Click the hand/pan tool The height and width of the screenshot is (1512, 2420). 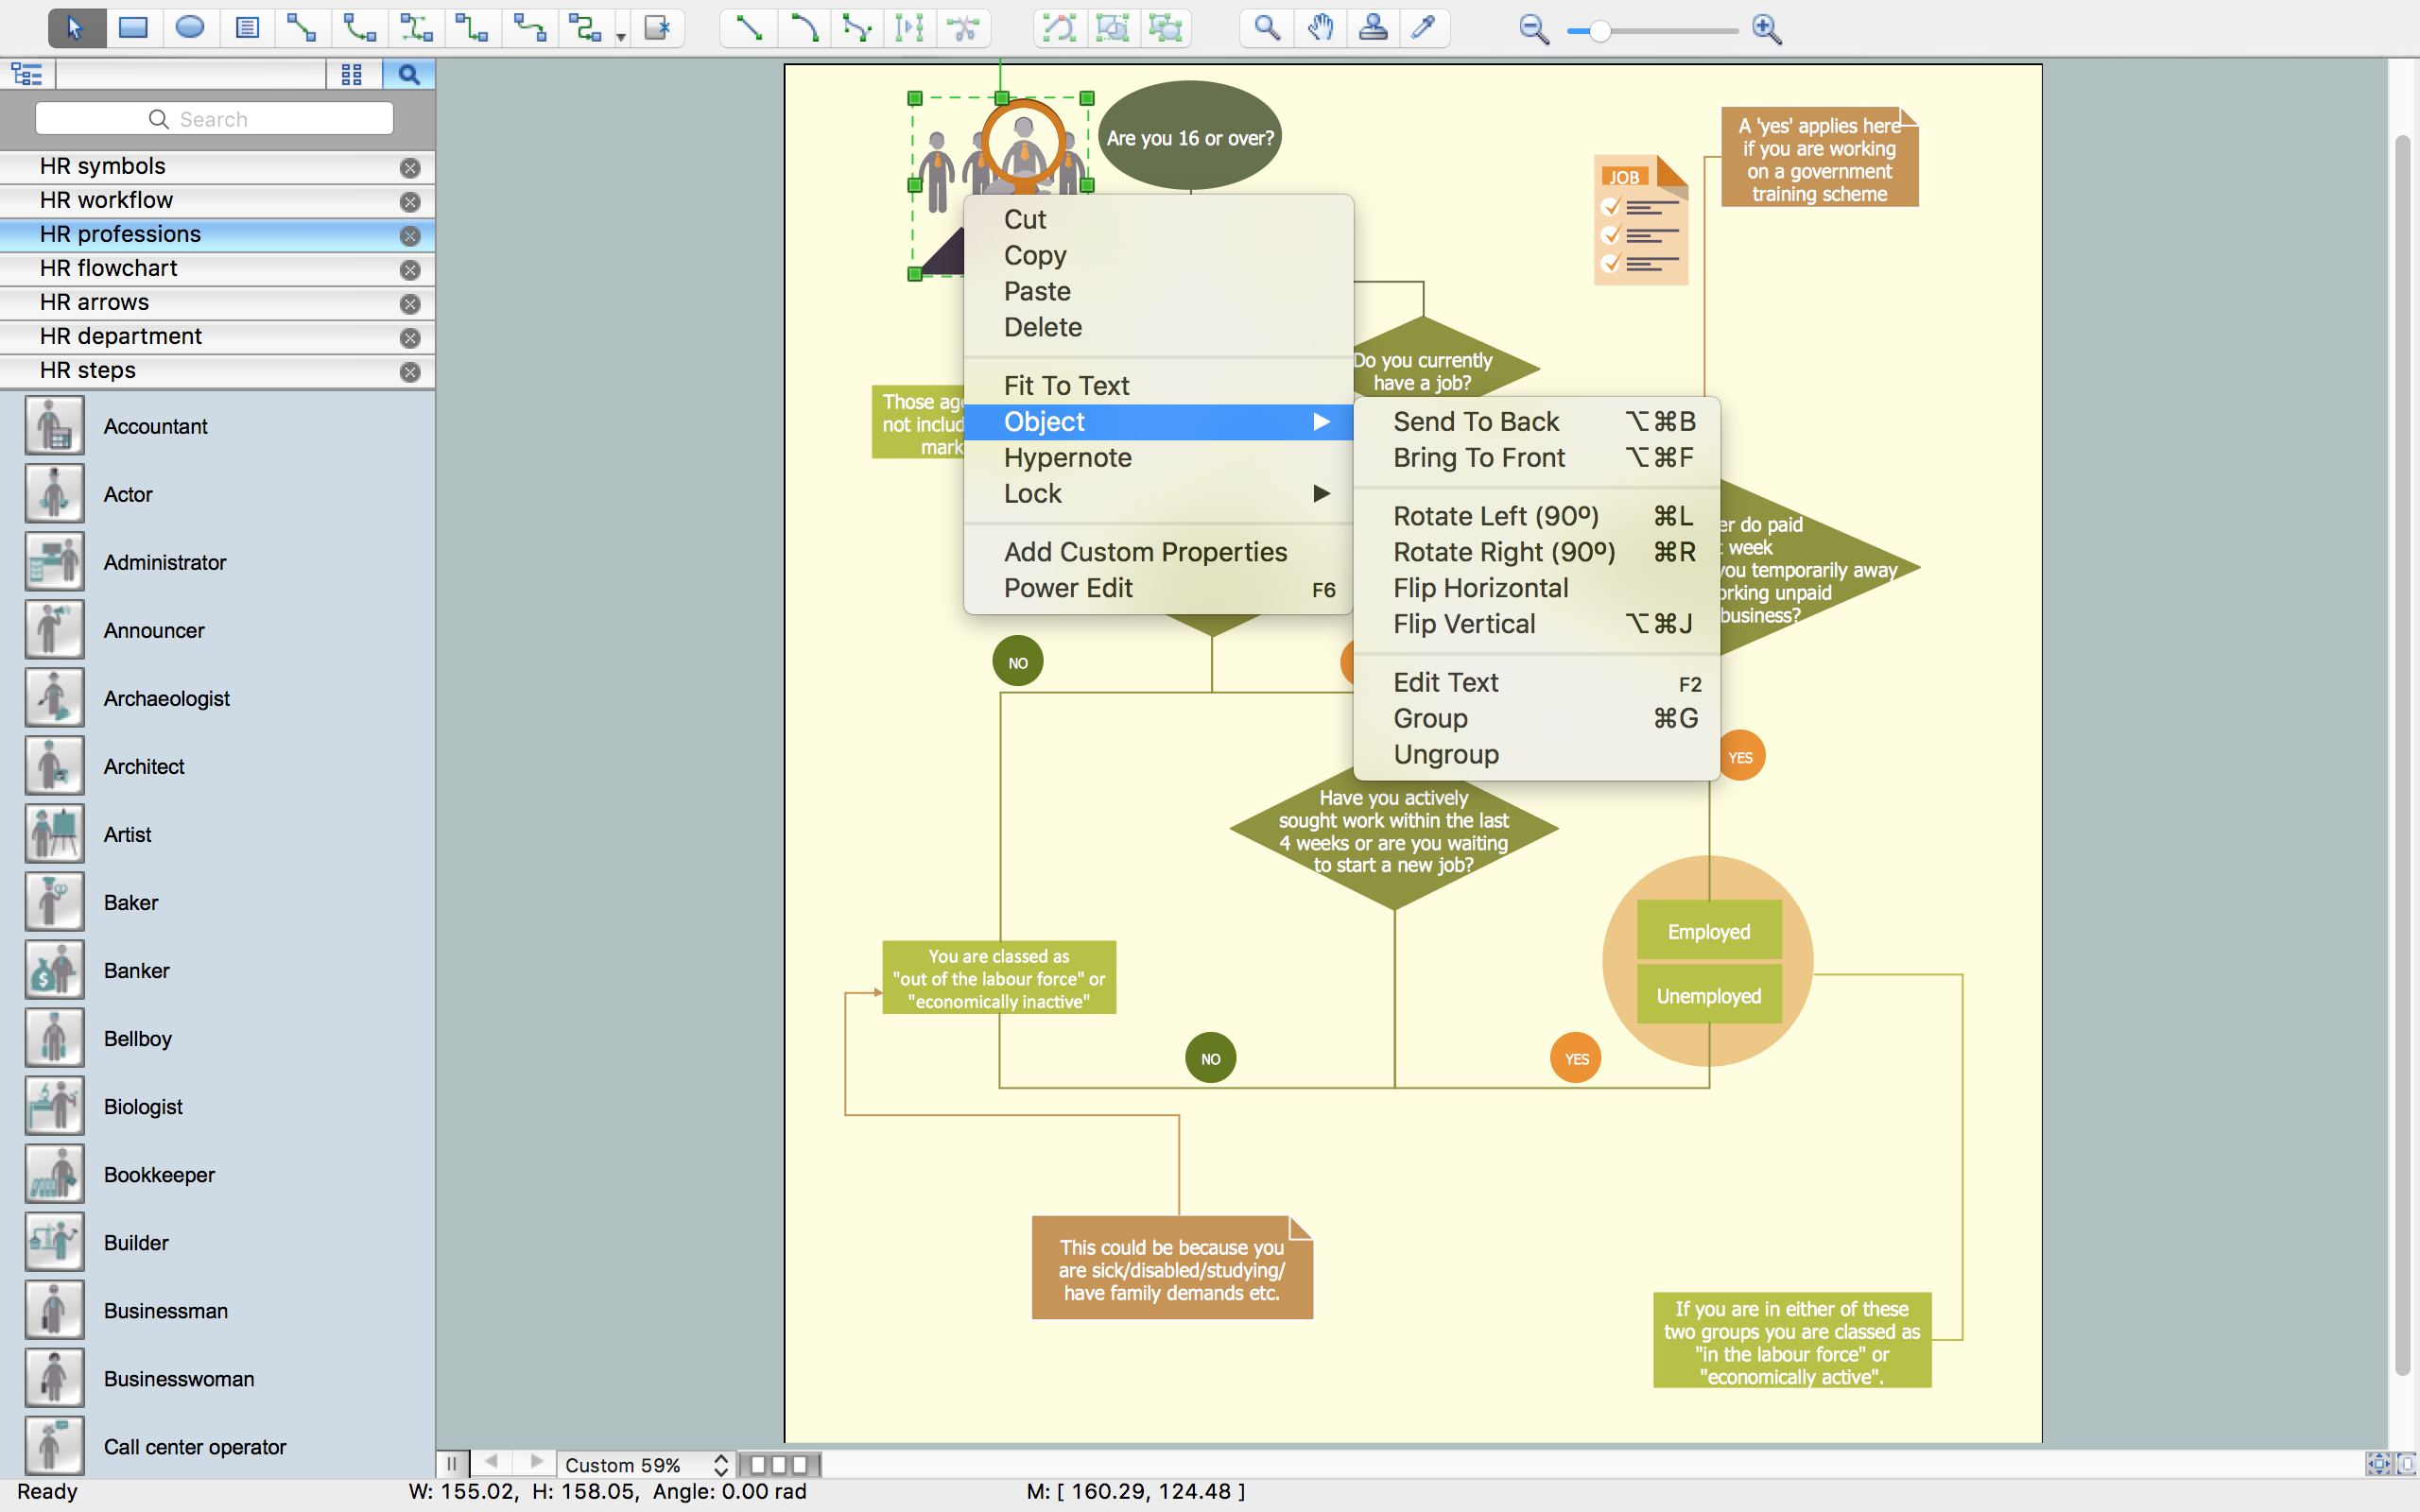[x=1319, y=29]
